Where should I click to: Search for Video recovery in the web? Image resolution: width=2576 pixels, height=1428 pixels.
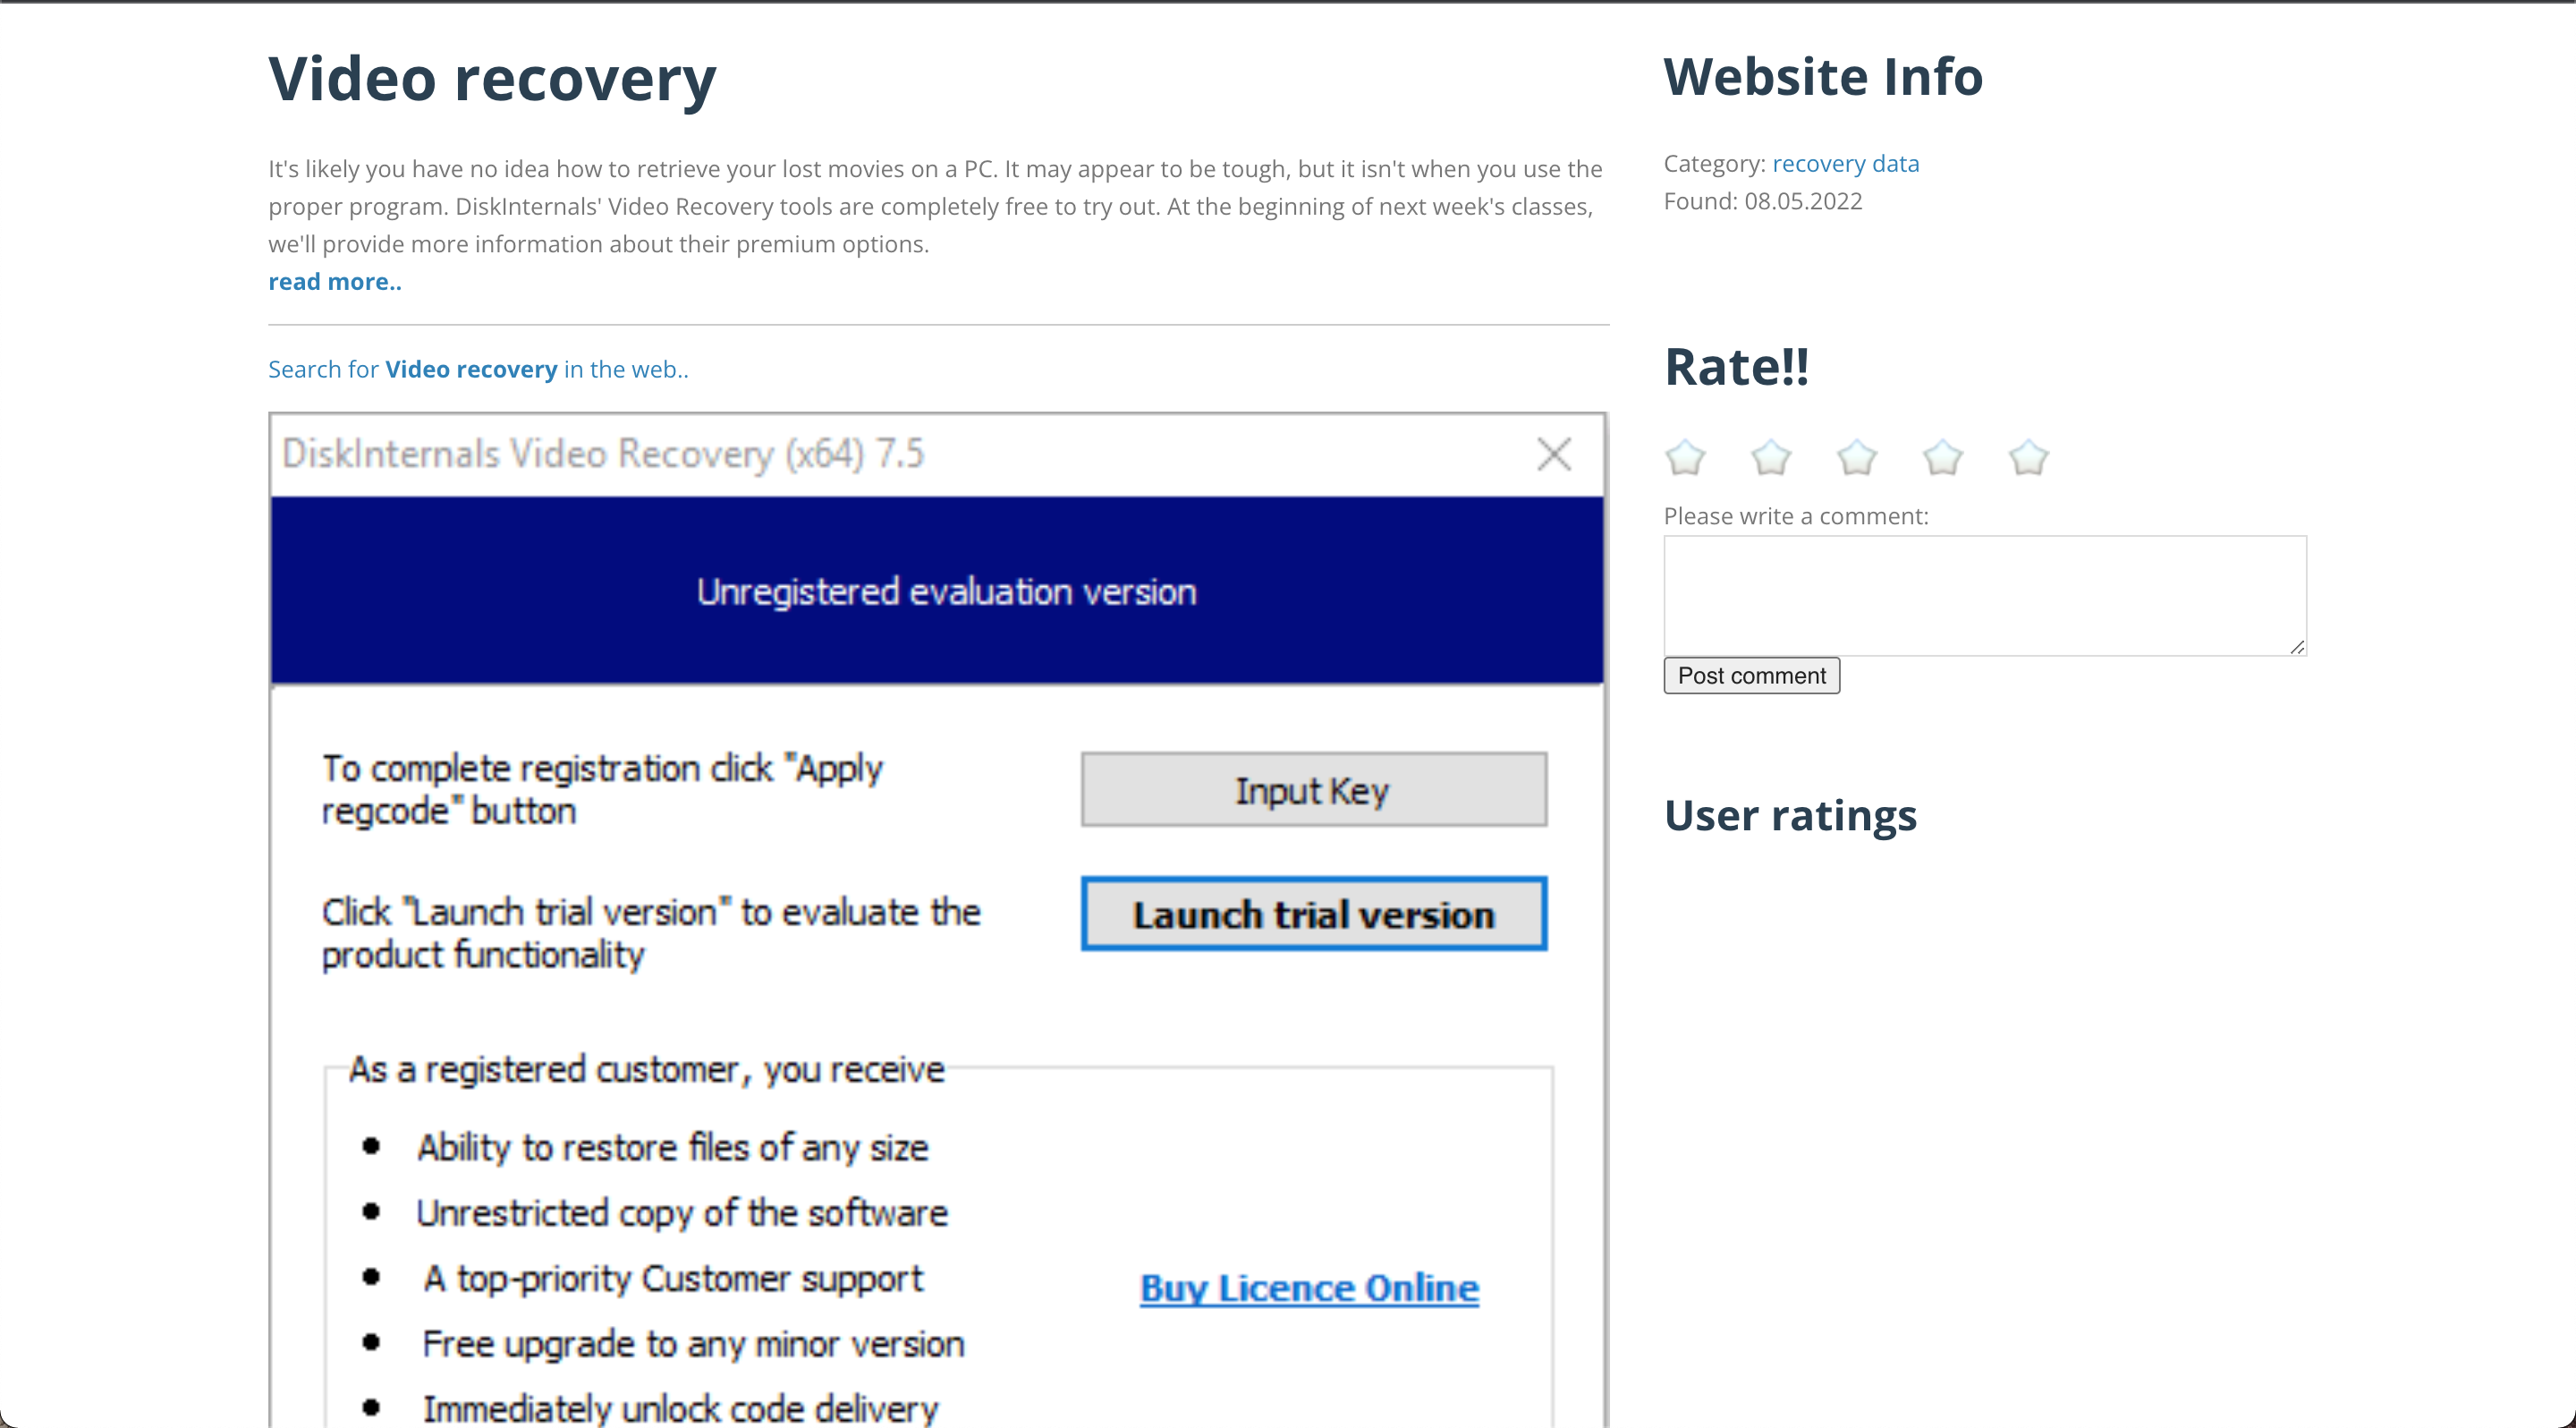point(478,369)
